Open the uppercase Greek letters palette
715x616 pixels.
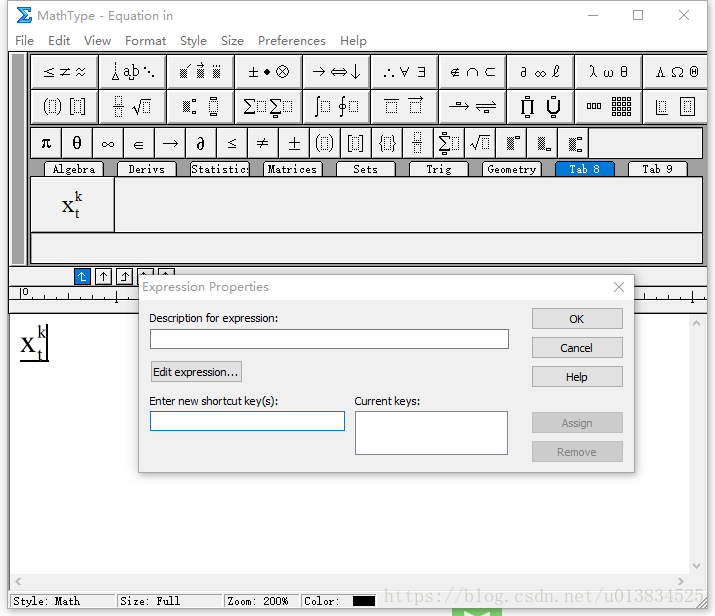[676, 72]
